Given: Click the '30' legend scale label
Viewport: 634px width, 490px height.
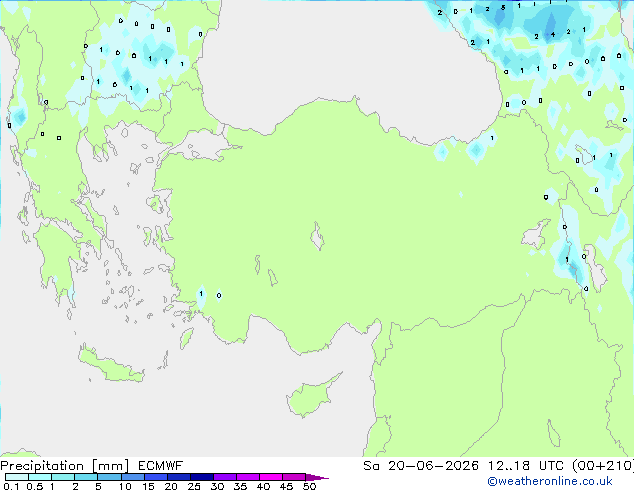Looking at the screenshot, I should (217, 486).
